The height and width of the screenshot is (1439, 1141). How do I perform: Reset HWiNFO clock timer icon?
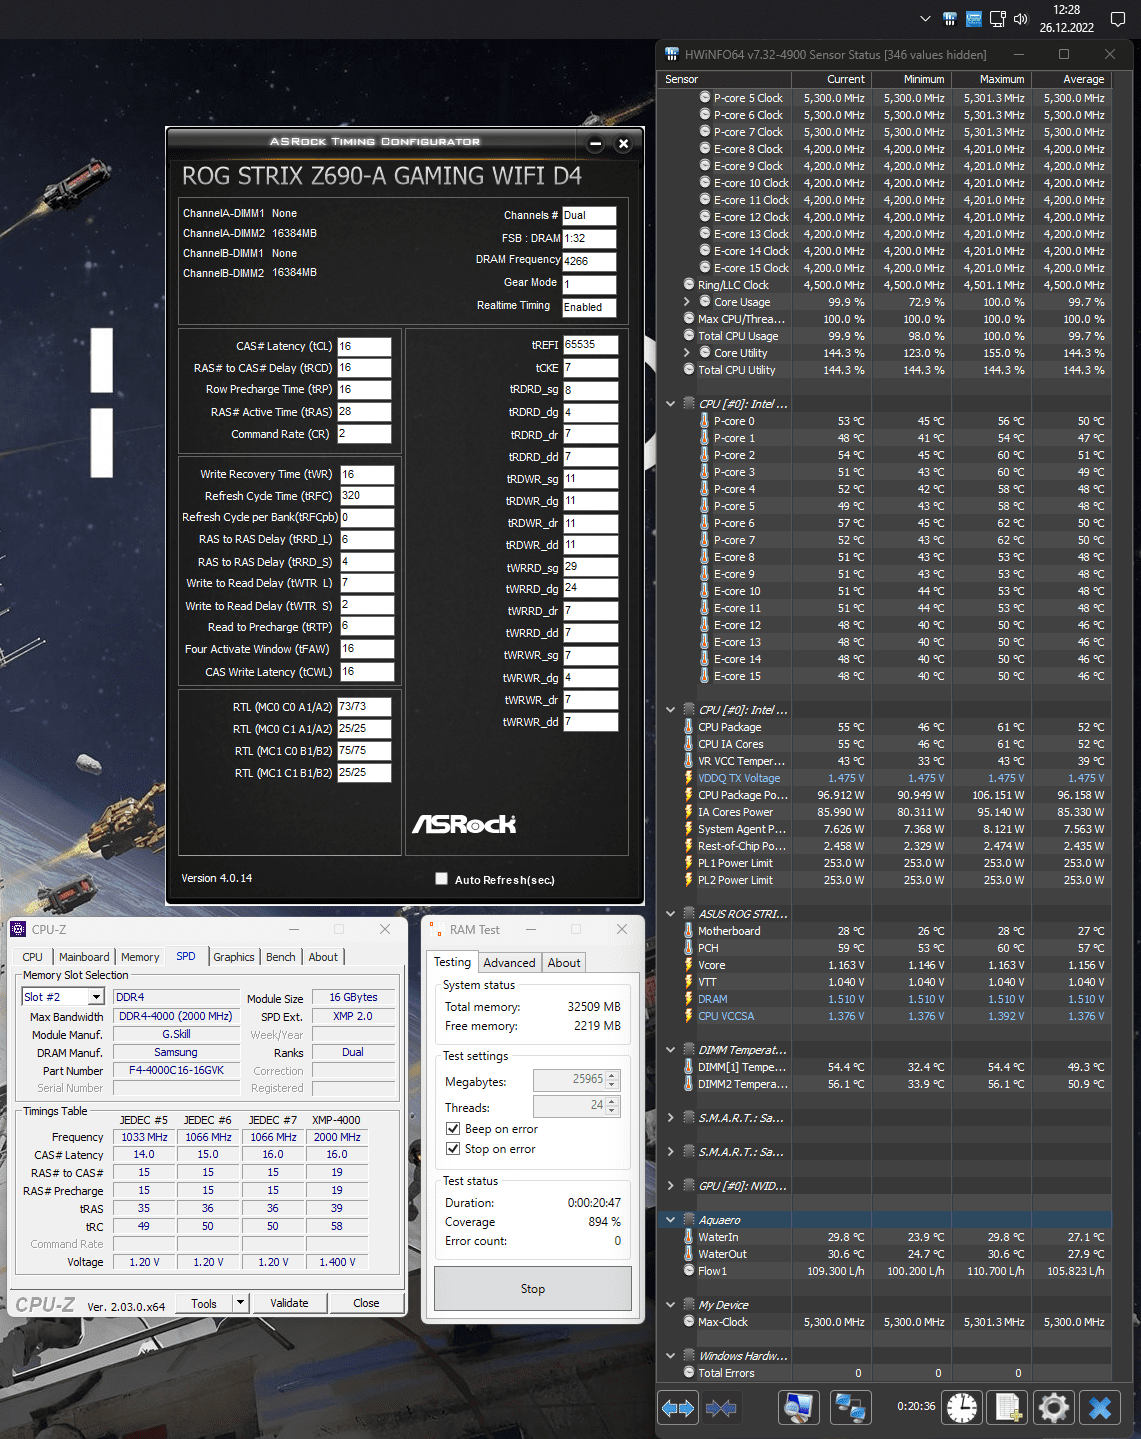click(x=962, y=1408)
